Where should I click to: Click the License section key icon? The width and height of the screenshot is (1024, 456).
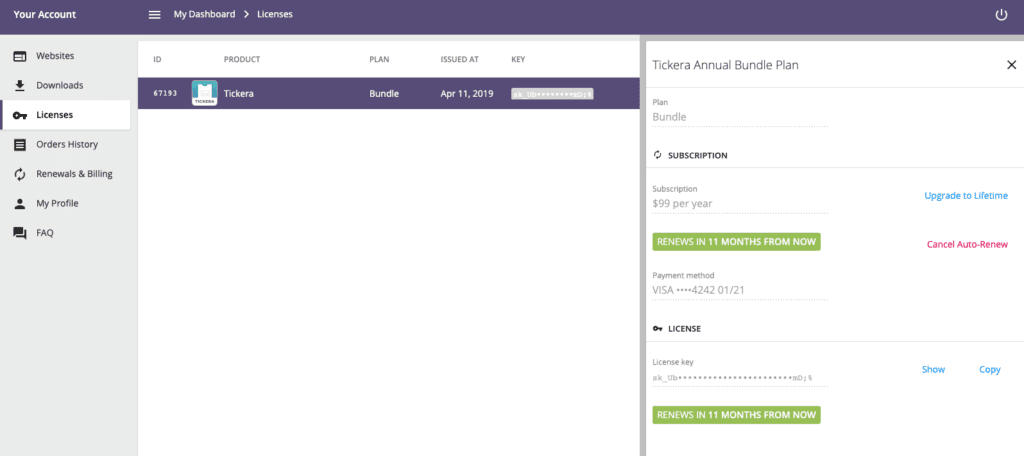[658, 329]
